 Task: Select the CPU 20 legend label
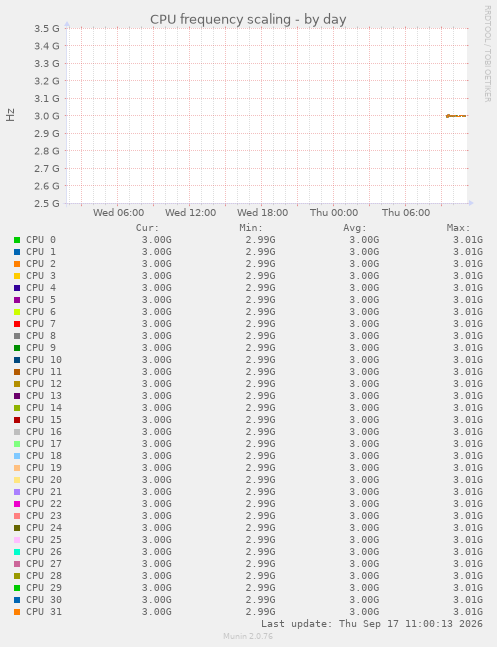[44, 479]
